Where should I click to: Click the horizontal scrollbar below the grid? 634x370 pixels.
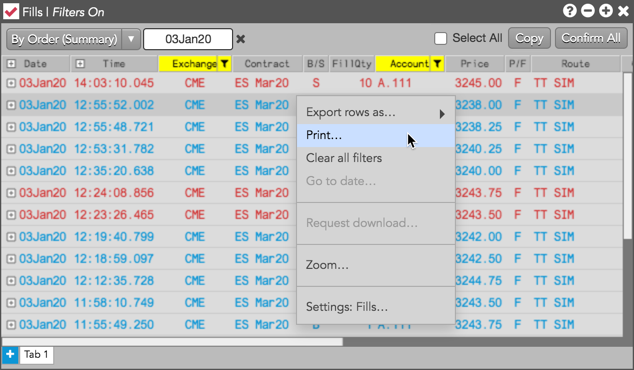[x=173, y=342]
